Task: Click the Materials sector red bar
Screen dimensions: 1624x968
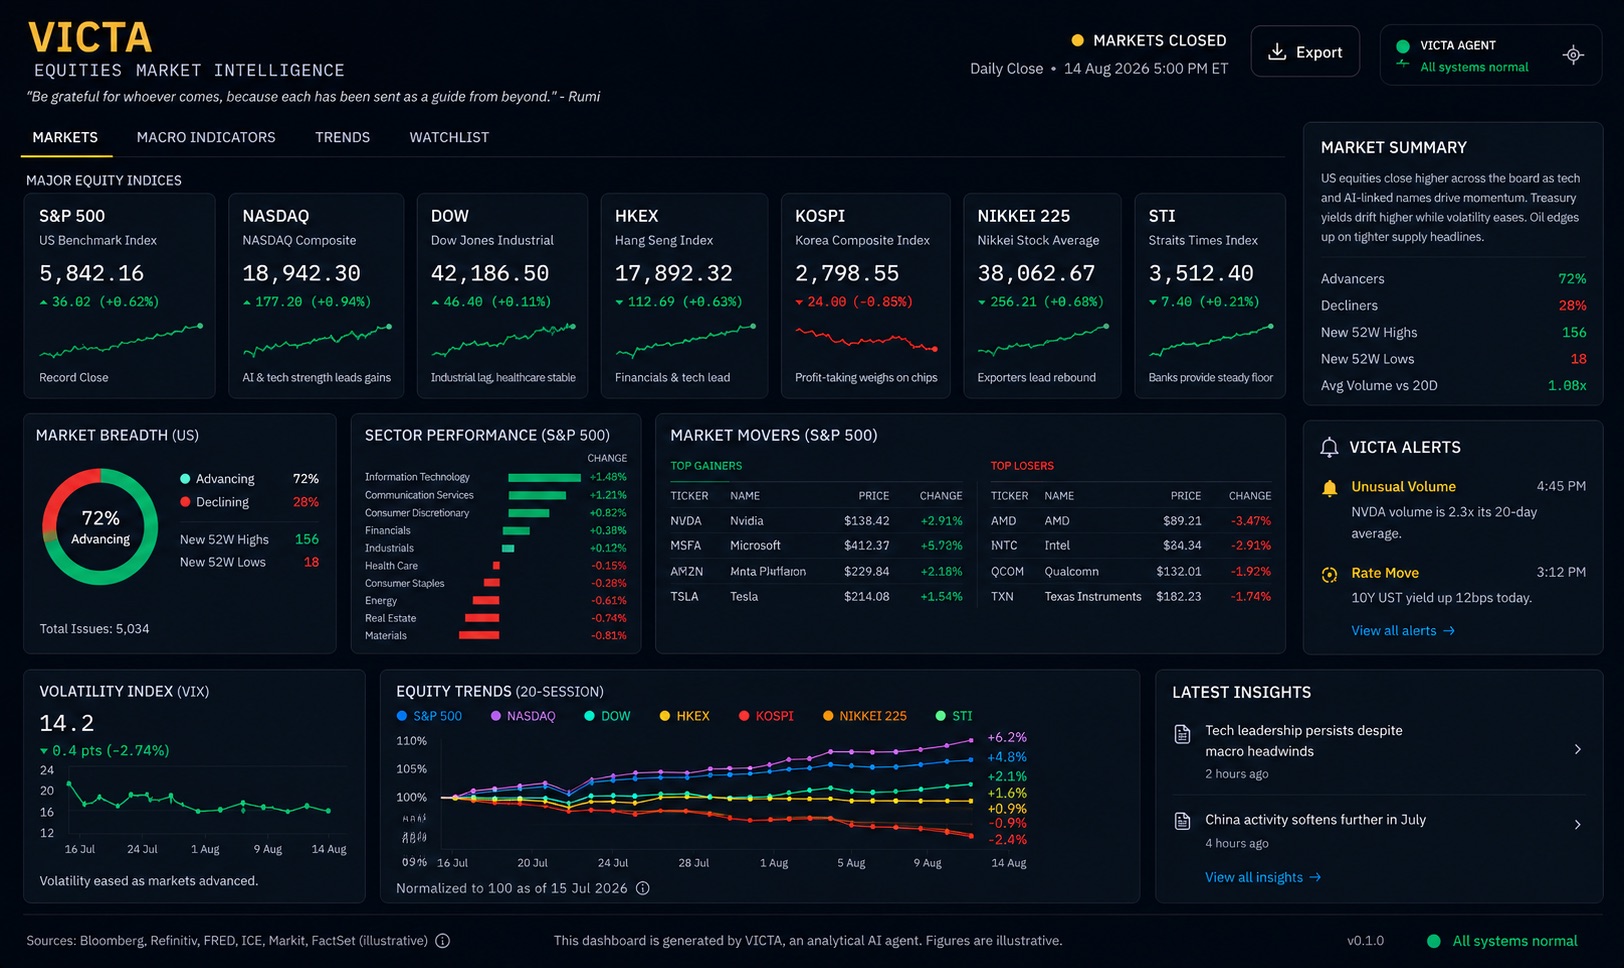Action: [x=479, y=636]
